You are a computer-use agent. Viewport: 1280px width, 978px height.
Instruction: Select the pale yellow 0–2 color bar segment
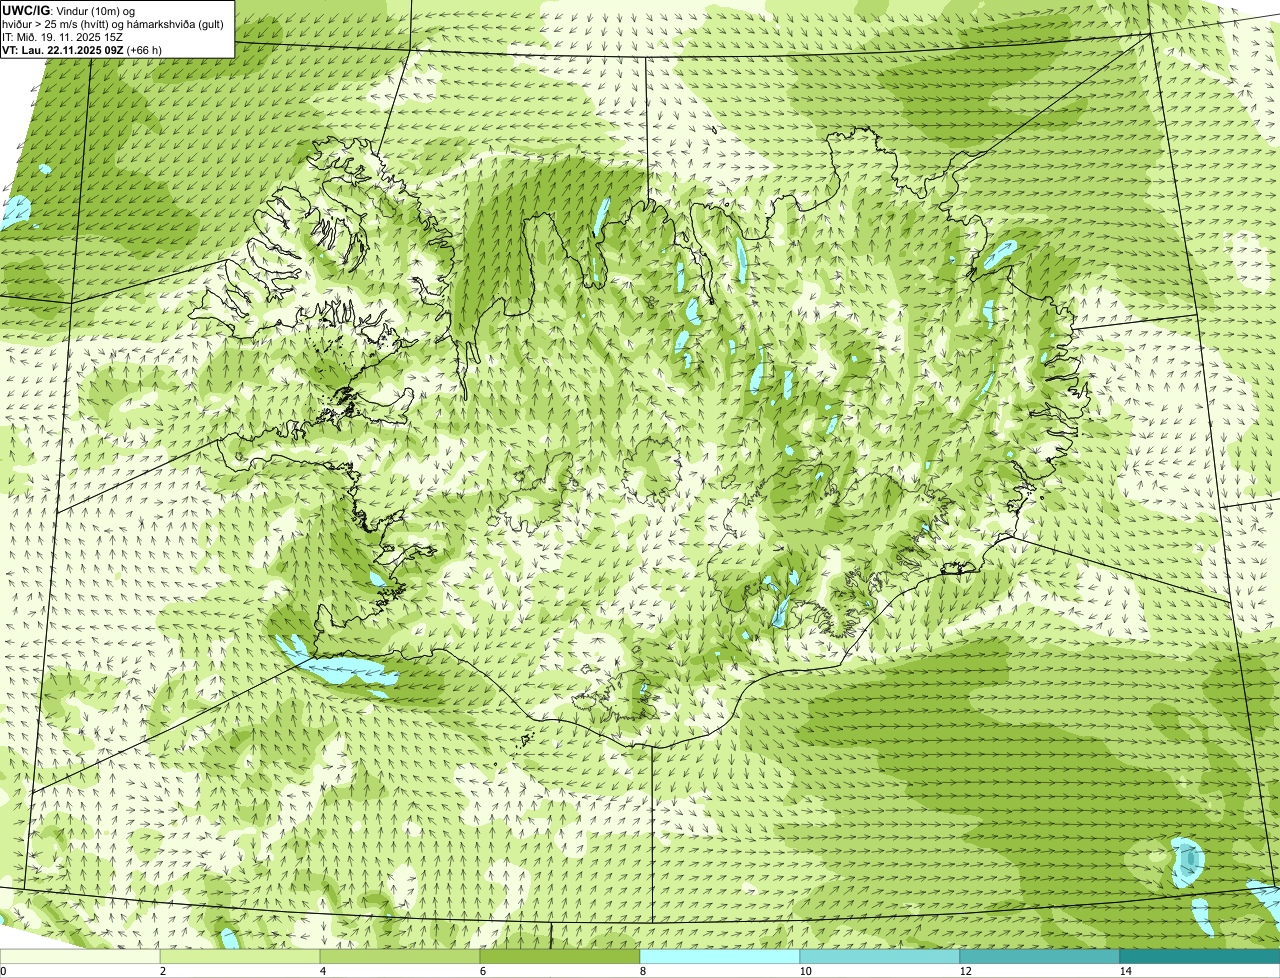click(x=80, y=956)
